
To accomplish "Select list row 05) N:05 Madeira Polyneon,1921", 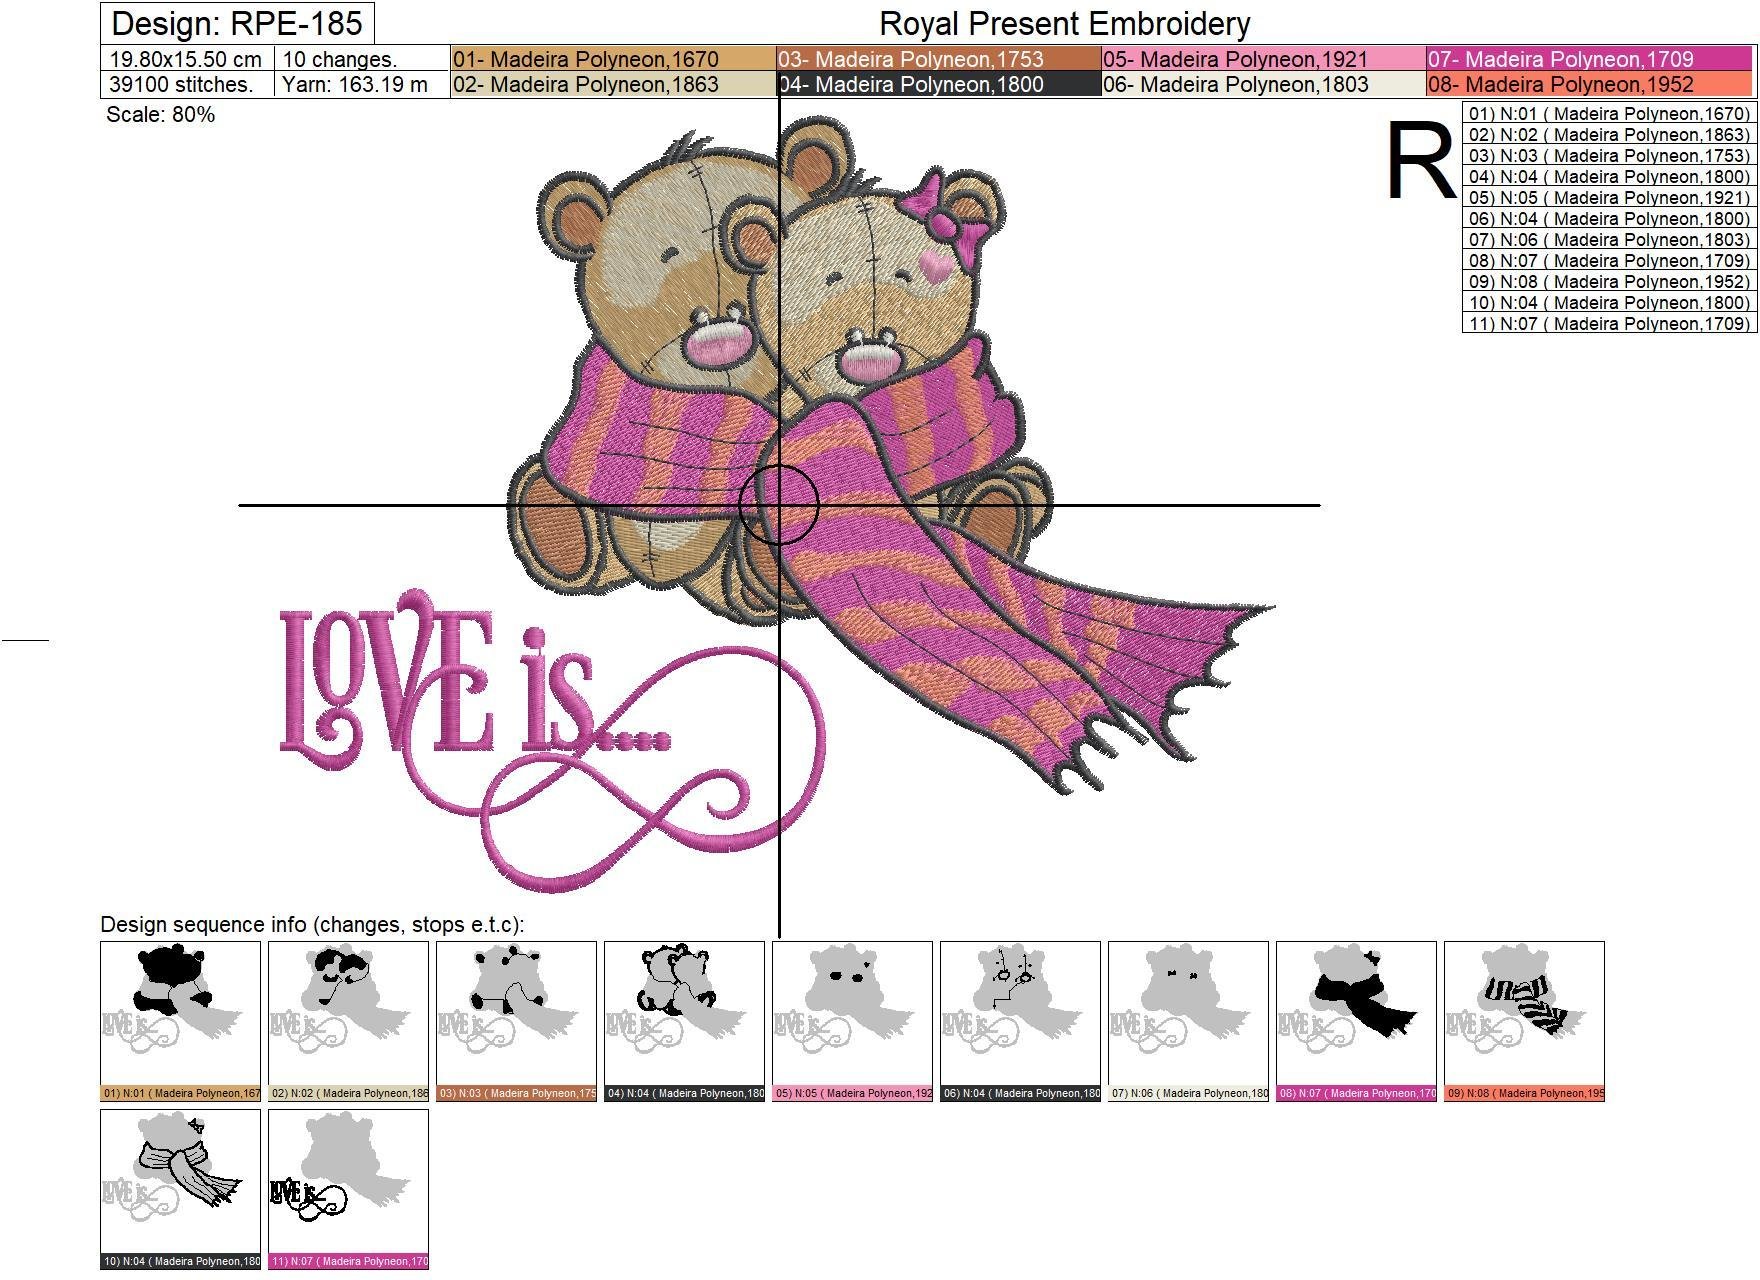I will pyautogui.click(x=1610, y=198).
